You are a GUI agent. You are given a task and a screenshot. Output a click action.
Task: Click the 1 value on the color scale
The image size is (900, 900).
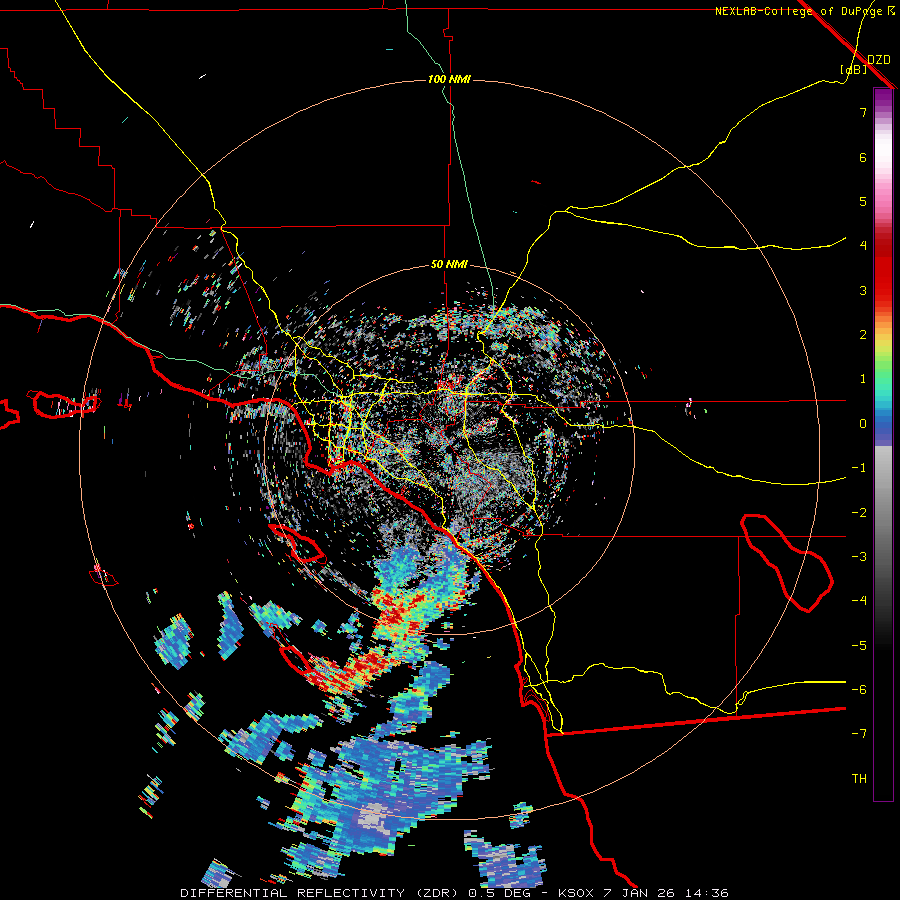[x=863, y=379]
